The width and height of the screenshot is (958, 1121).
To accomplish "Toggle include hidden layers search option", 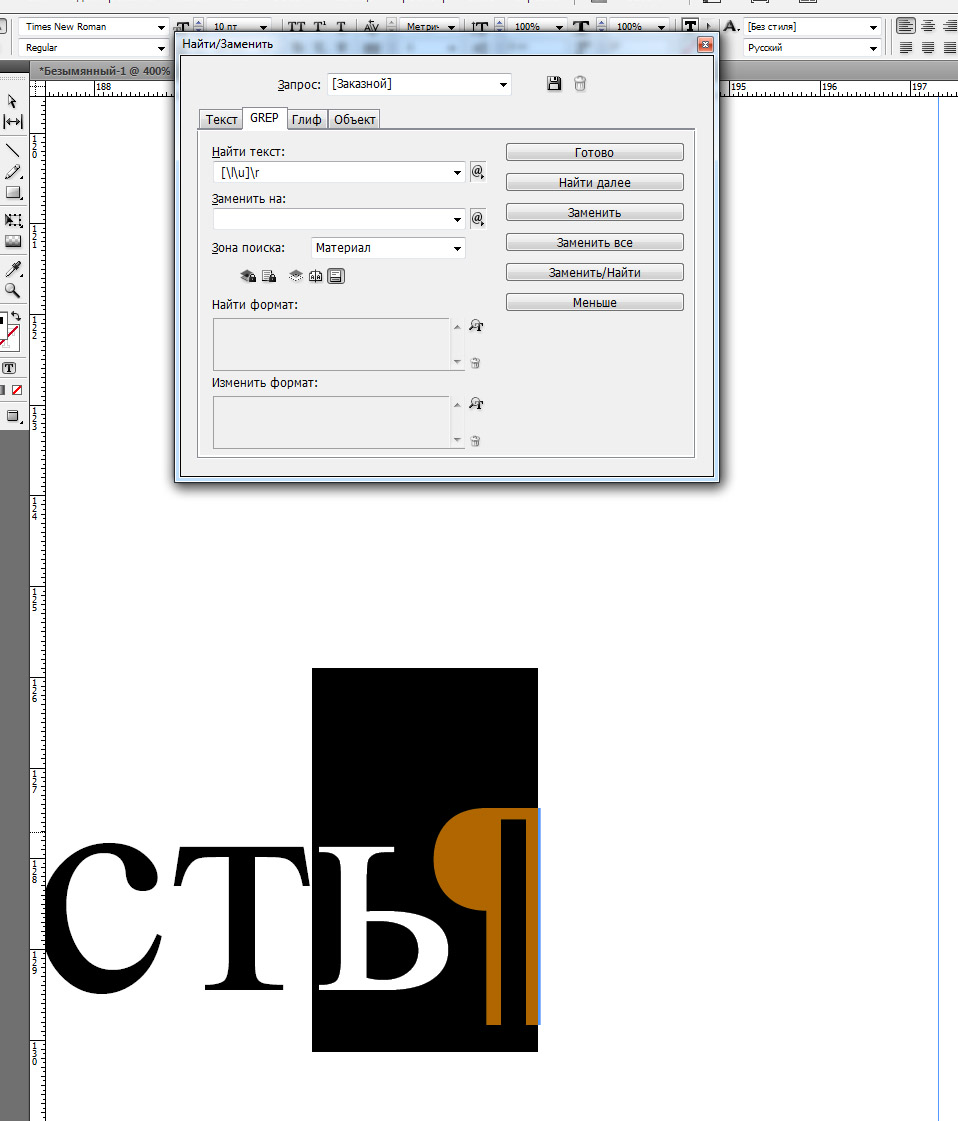I will coord(295,276).
